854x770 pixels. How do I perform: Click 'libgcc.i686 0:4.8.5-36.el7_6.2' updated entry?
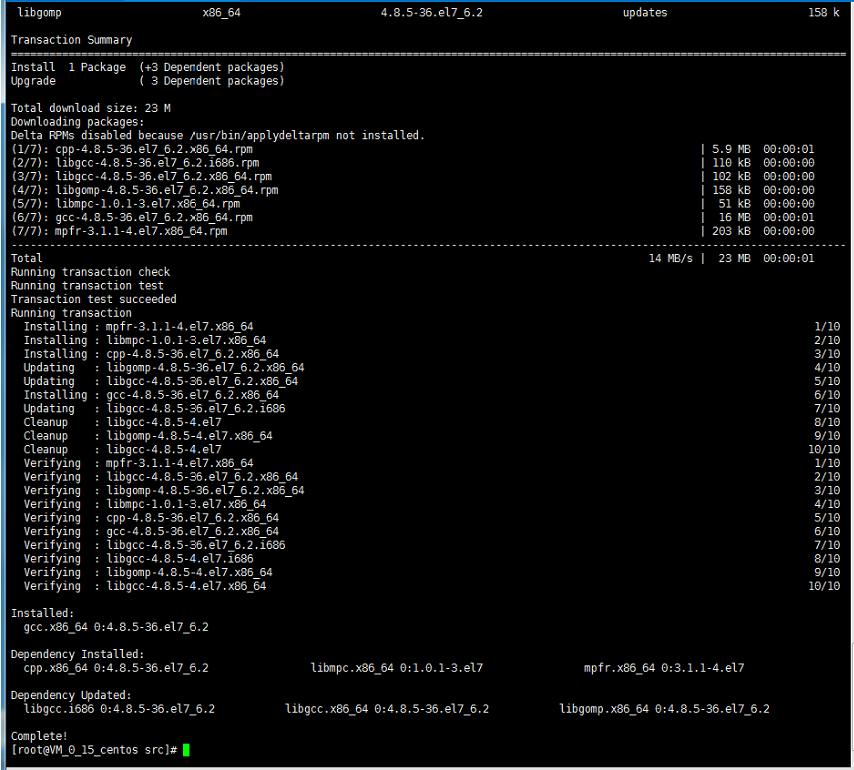pyautogui.click(x=119, y=708)
